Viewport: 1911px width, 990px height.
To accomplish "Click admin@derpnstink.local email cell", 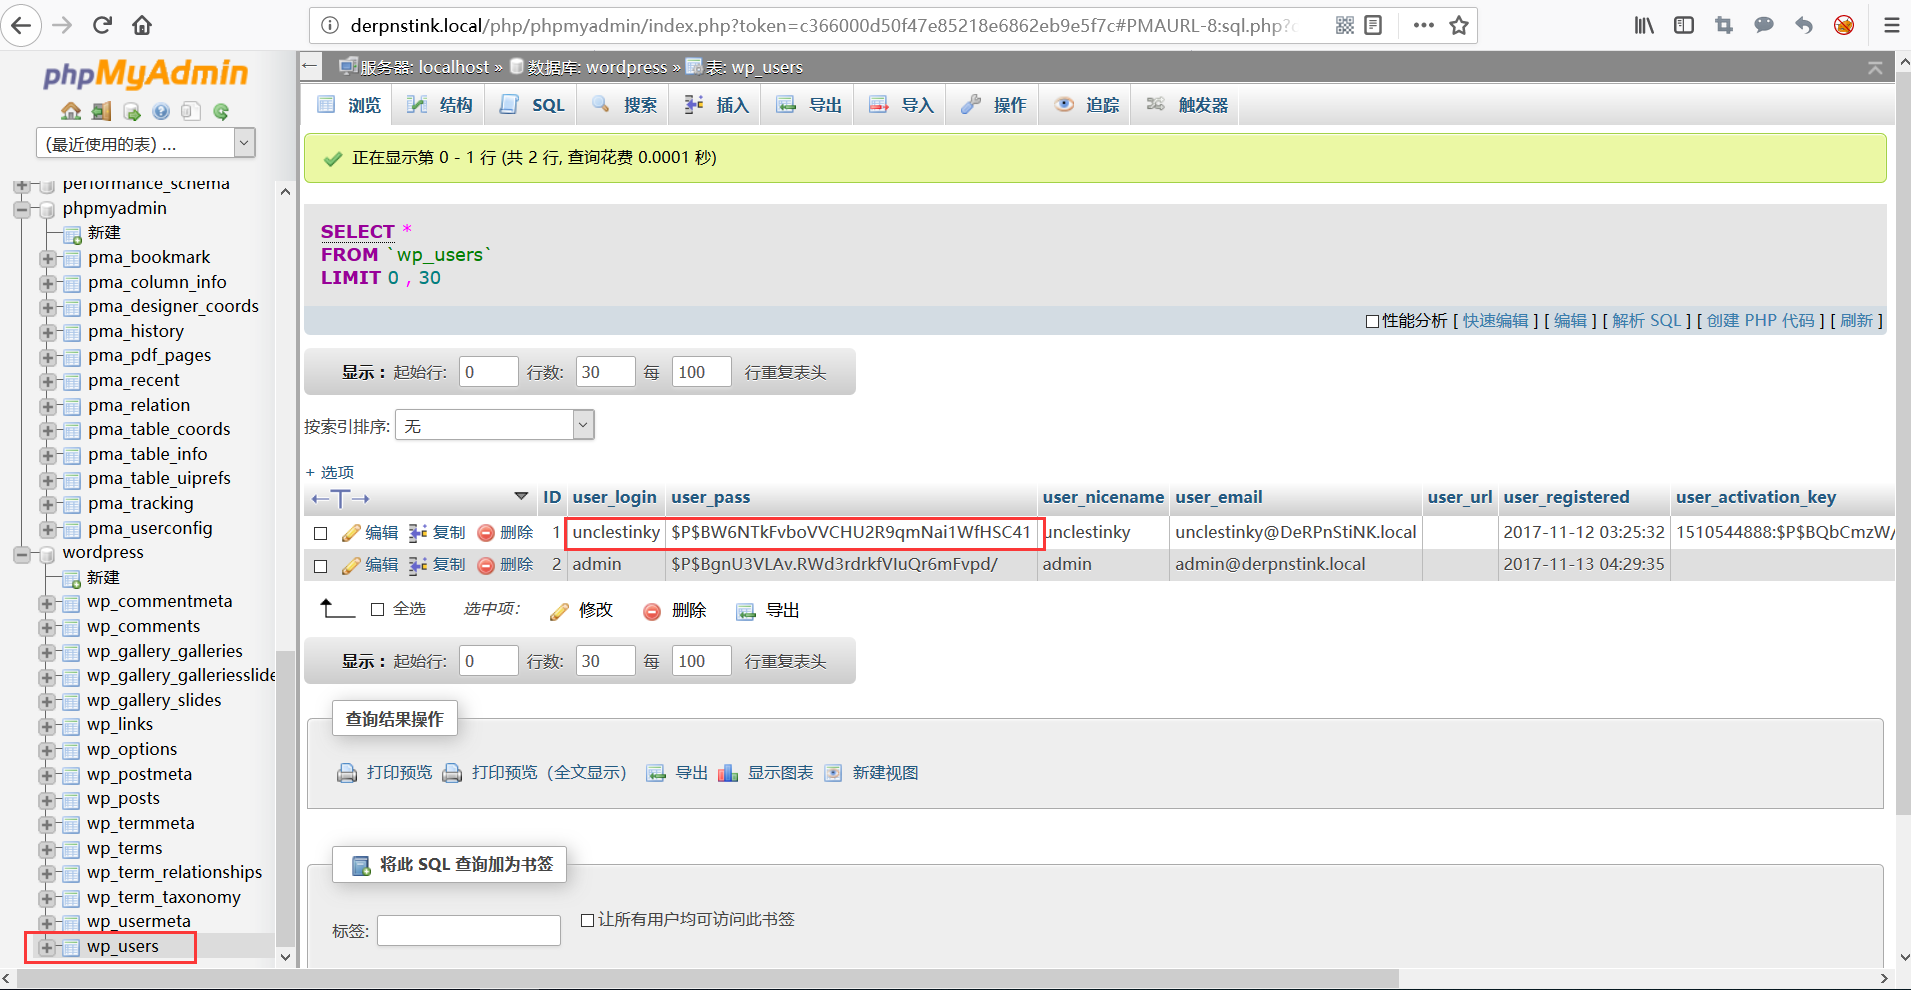I will (x=1270, y=565).
